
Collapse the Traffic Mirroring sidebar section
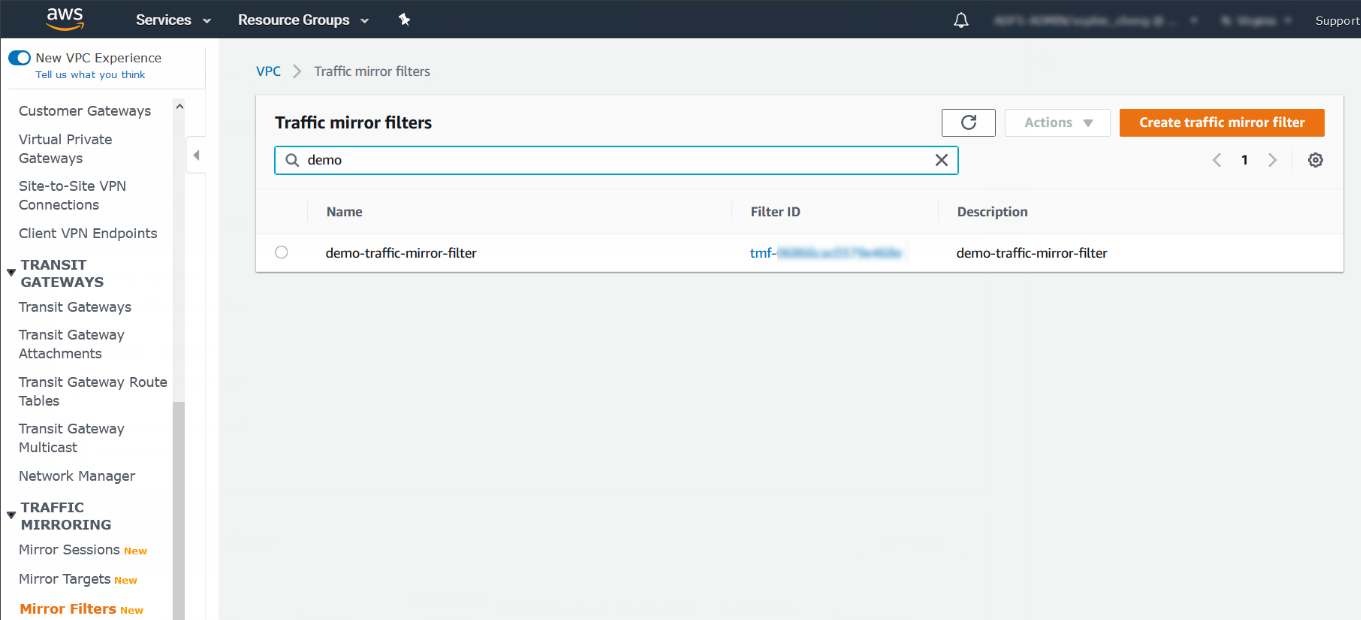tap(12, 515)
